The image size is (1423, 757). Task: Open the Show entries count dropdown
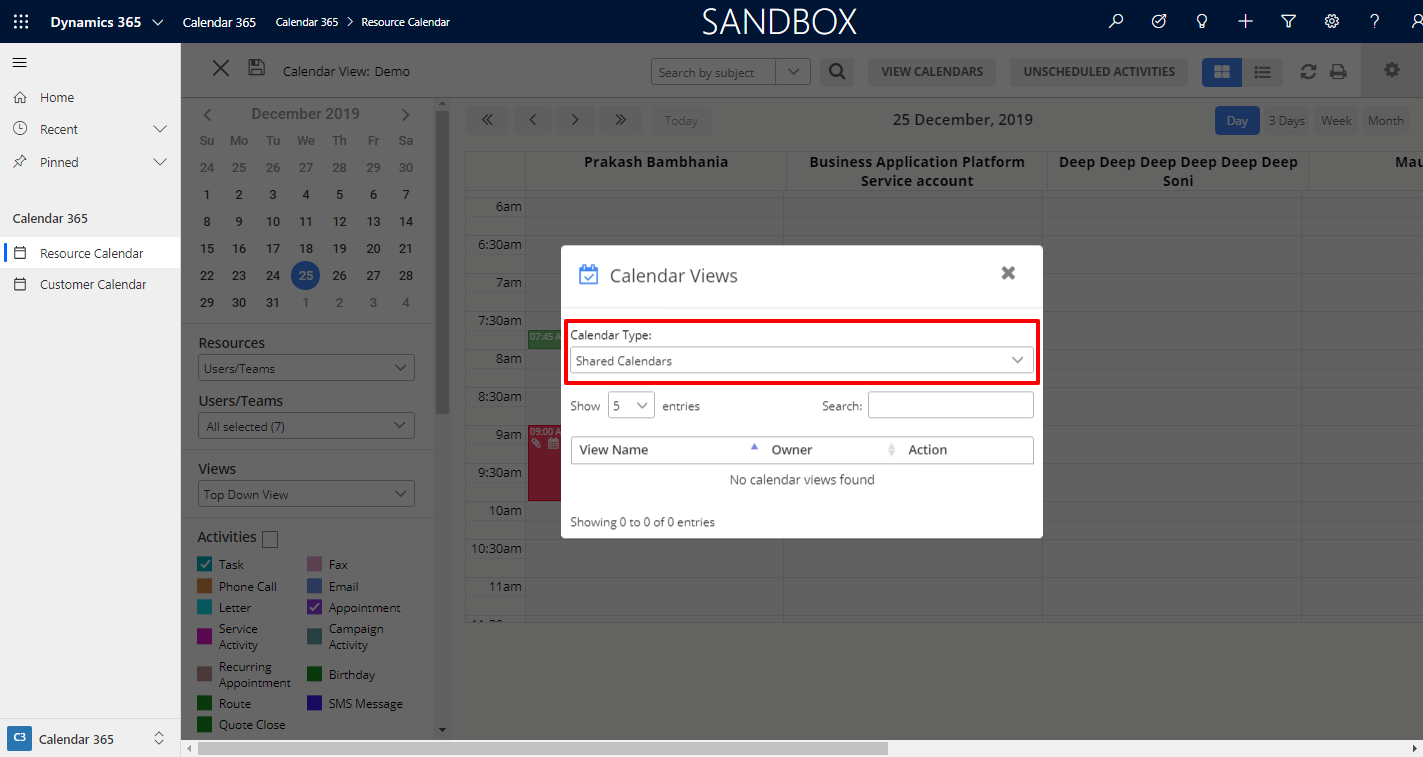[x=631, y=405]
